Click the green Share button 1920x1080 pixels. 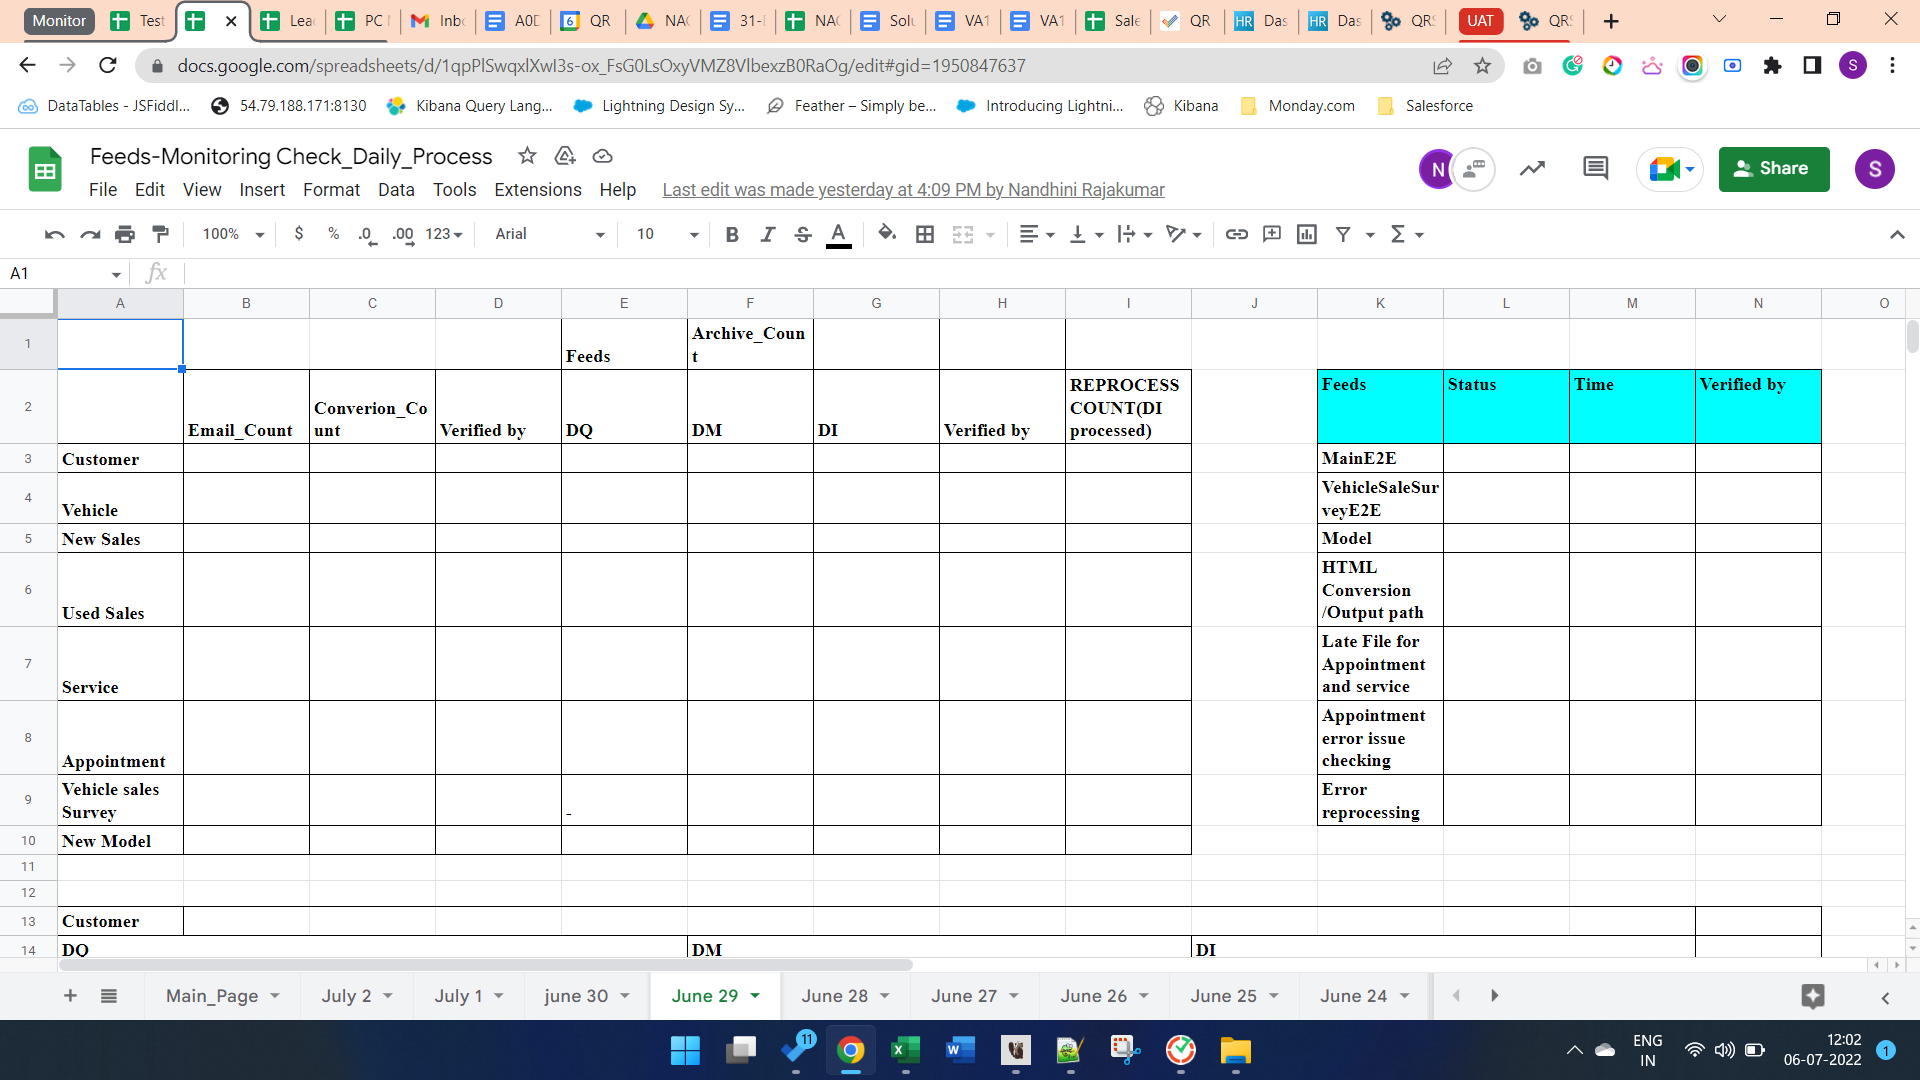pyautogui.click(x=1773, y=169)
